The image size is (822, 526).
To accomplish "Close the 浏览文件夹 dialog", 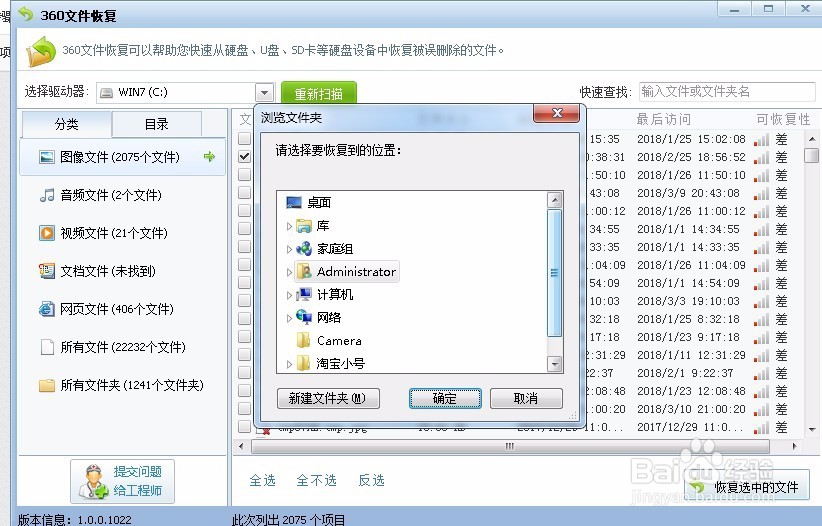I will point(557,113).
